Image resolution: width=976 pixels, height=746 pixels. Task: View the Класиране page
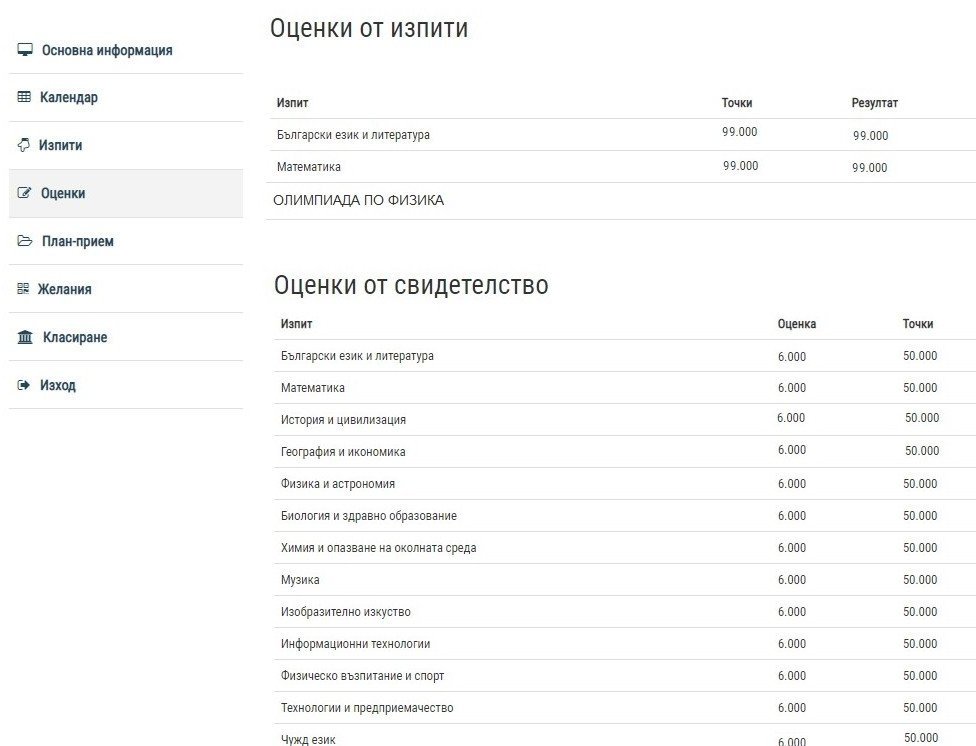(x=75, y=338)
